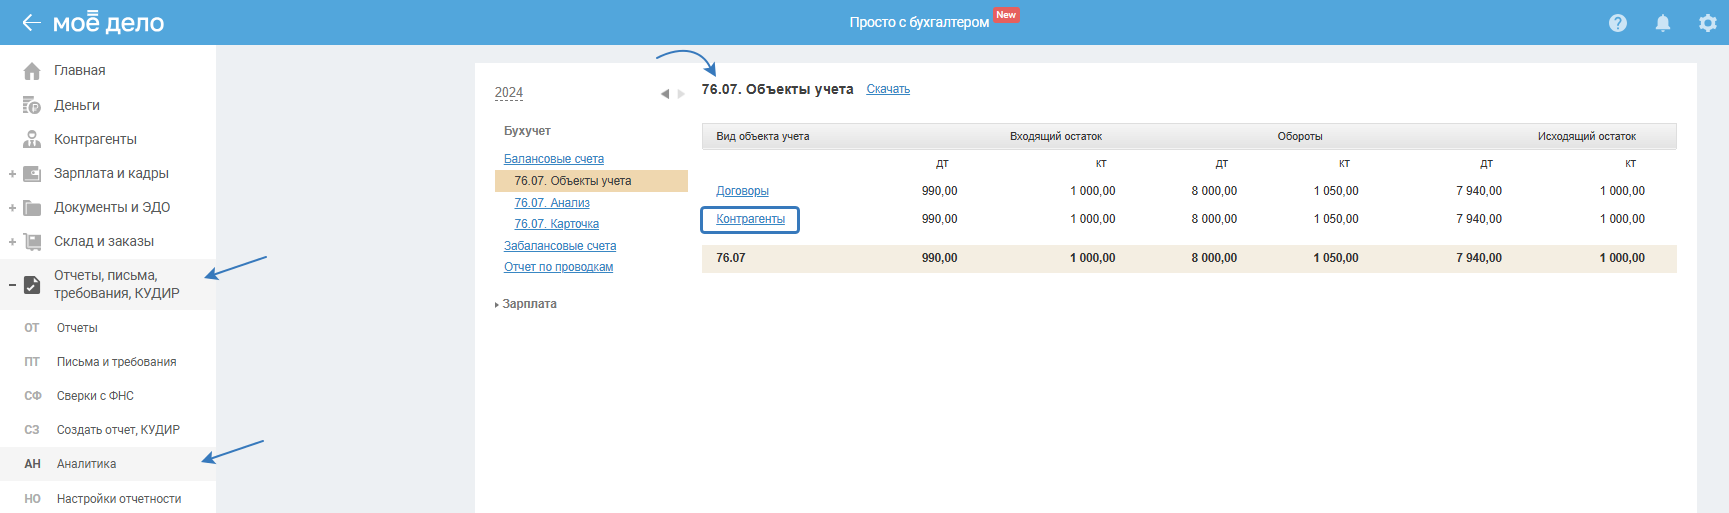Click 76.07 total row label
Image resolution: width=1729 pixels, height=513 pixels.
731,258
